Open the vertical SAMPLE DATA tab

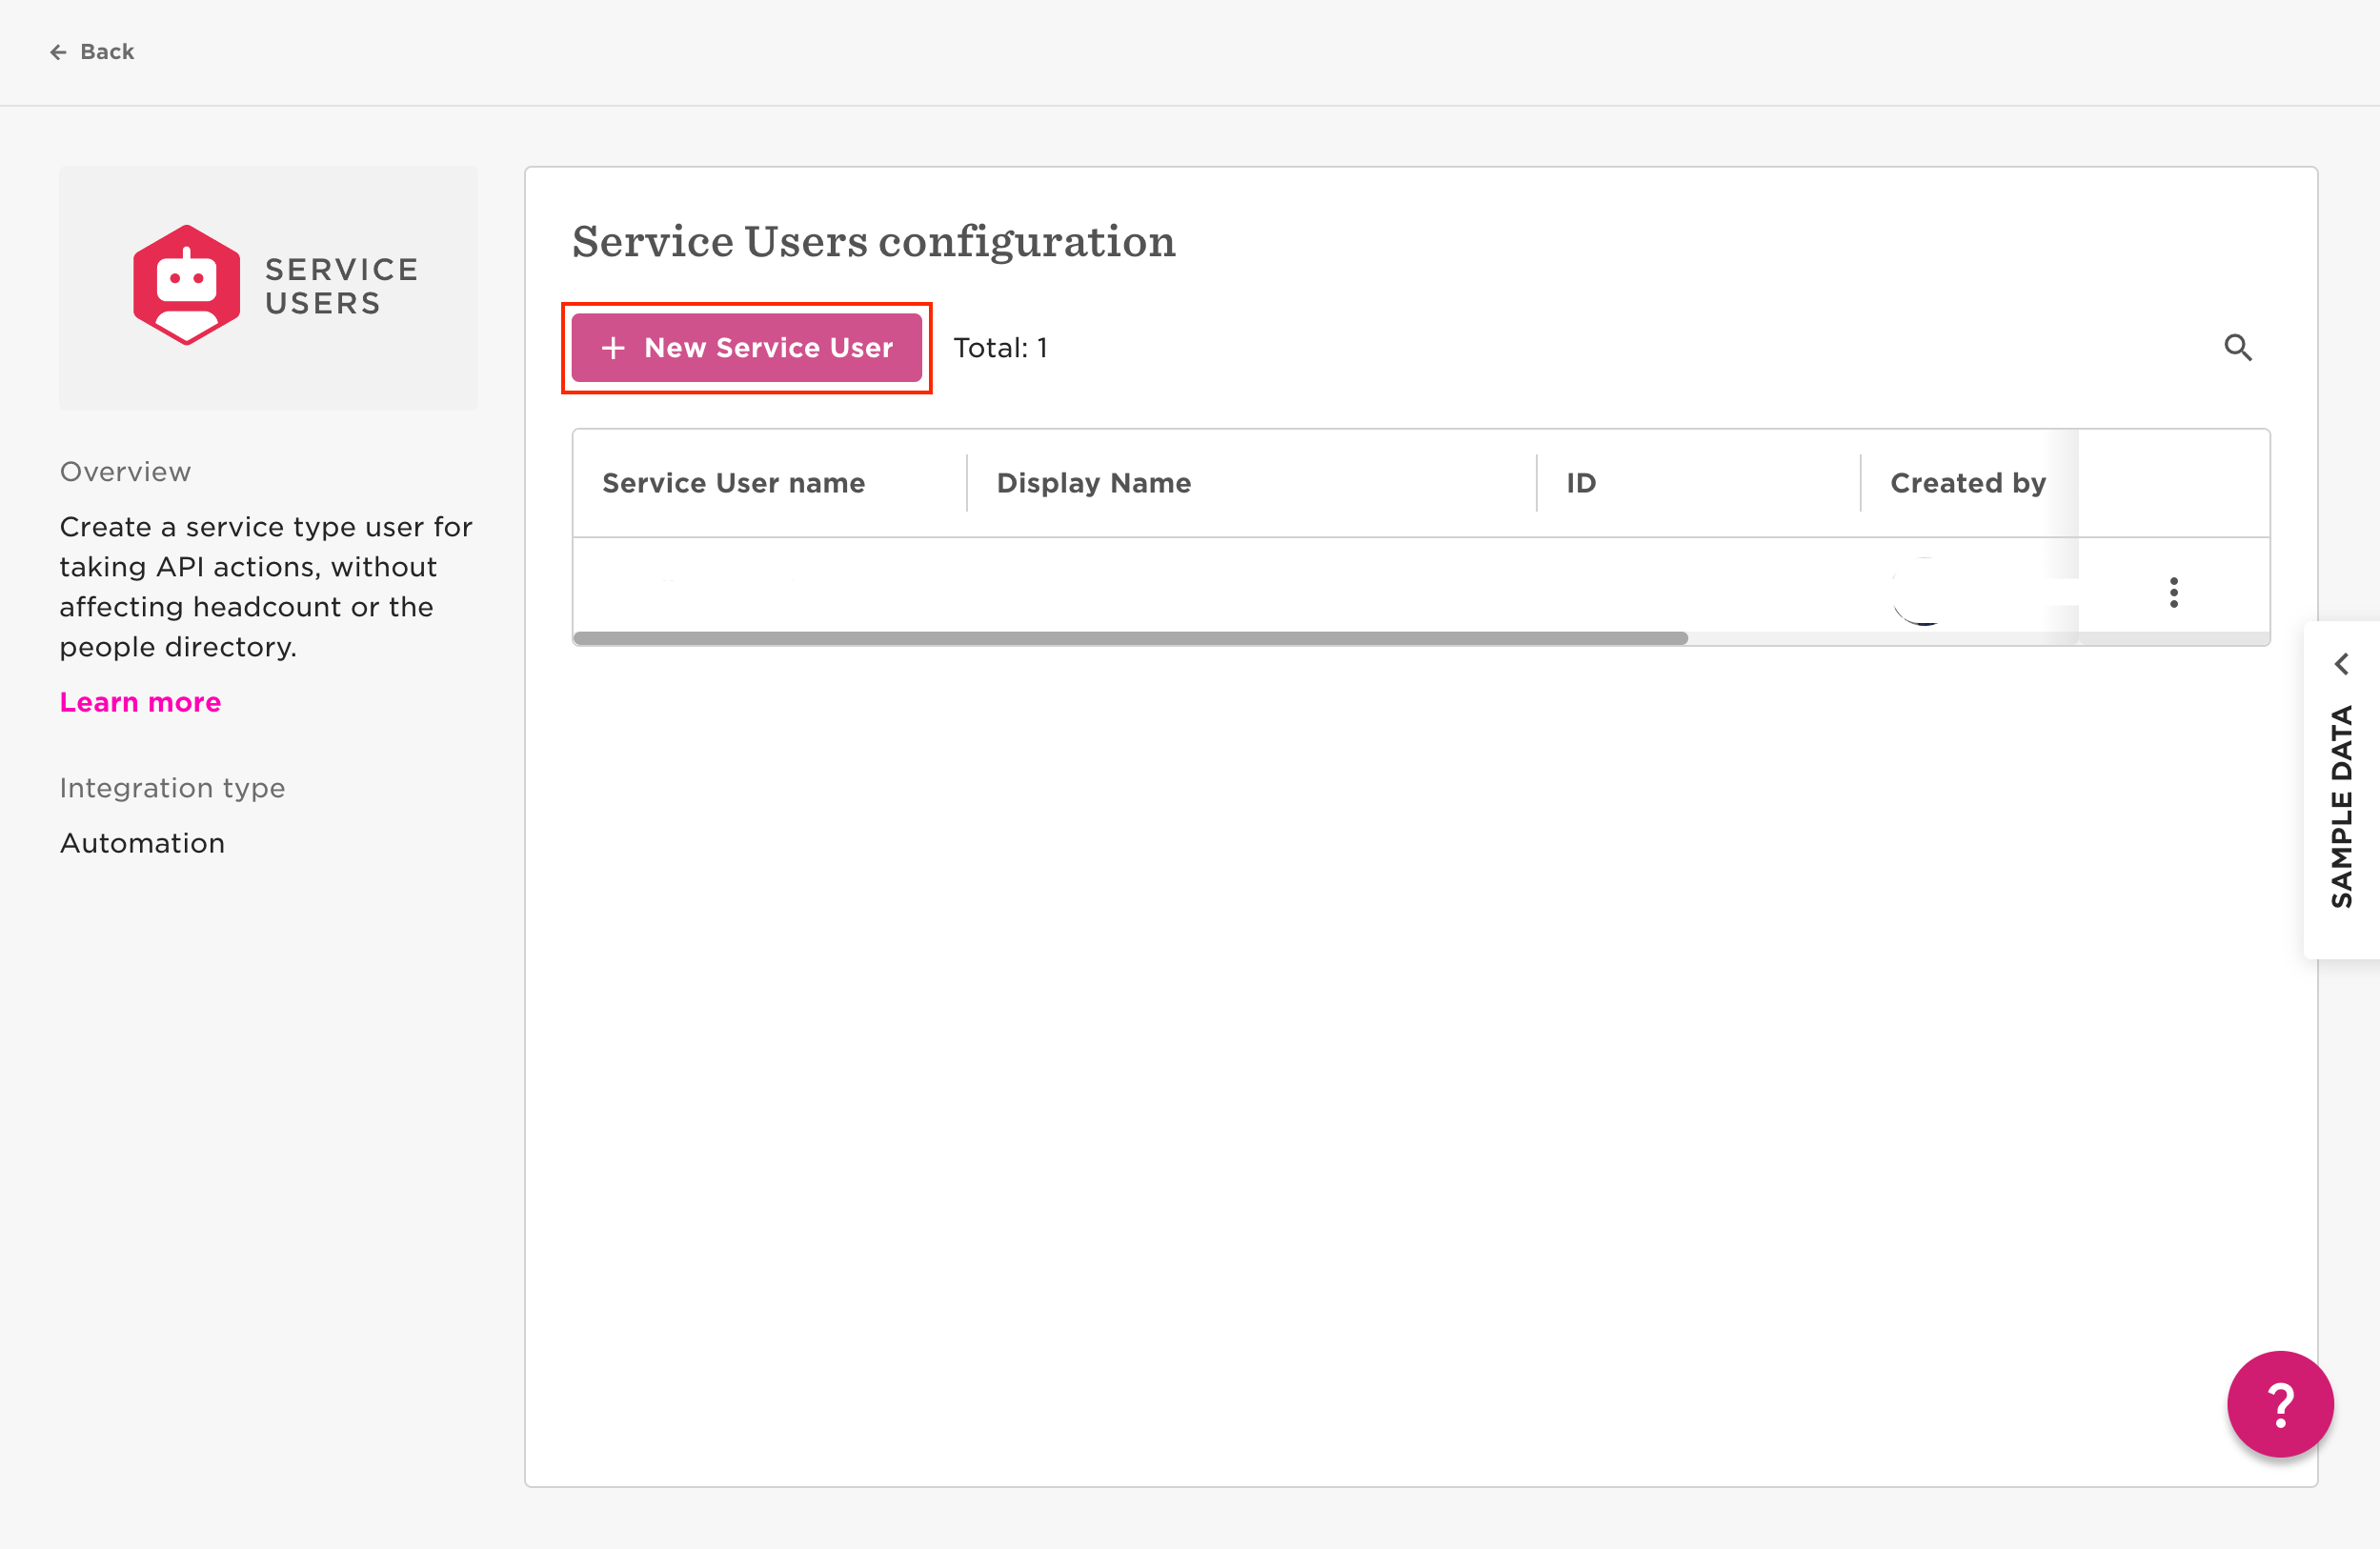2341,806
